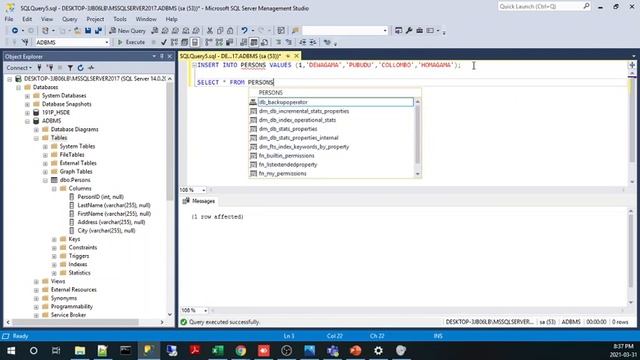The width and height of the screenshot is (640, 360).
Task: Expand the System Databases folder
Action: (27, 96)
